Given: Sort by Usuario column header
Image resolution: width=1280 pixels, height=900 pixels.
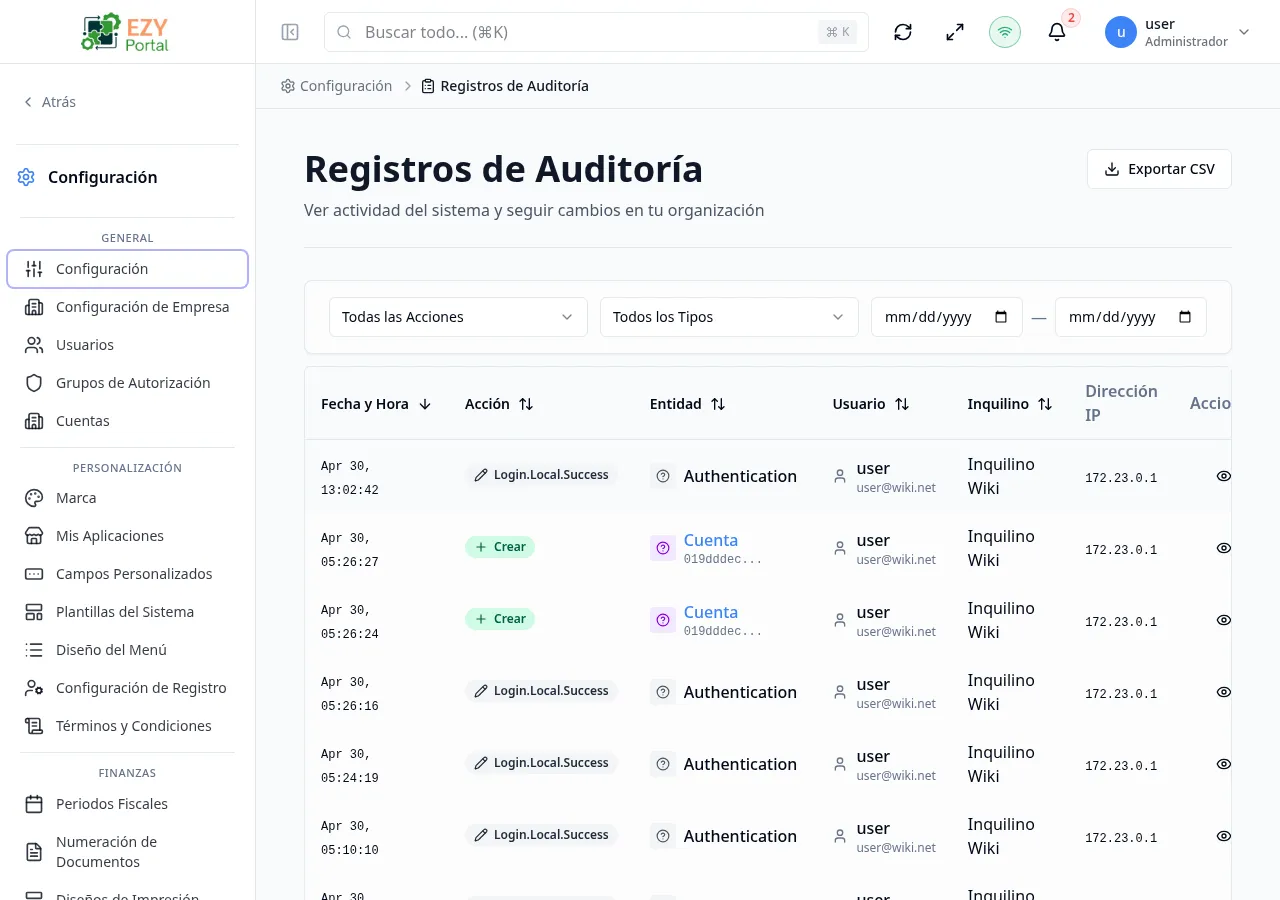Looking at the screenshot, I should 870,404.
